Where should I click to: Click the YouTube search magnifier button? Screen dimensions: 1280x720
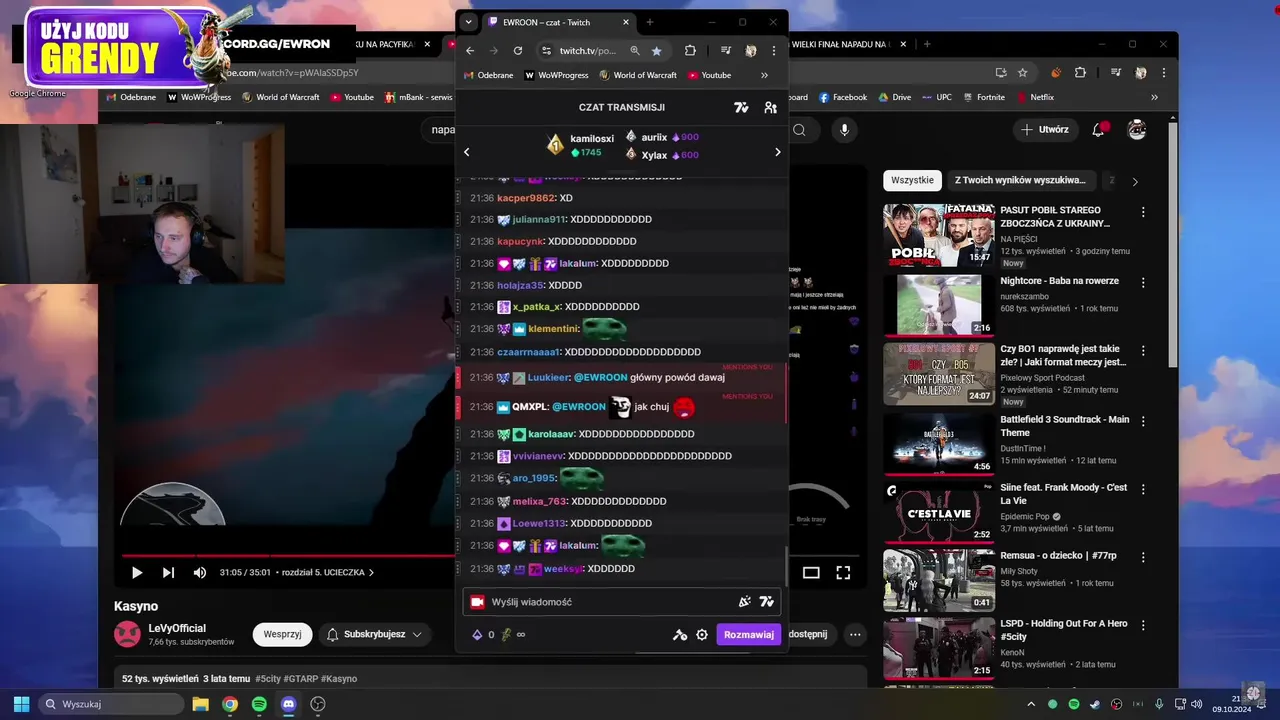click(x=799, y=130)
